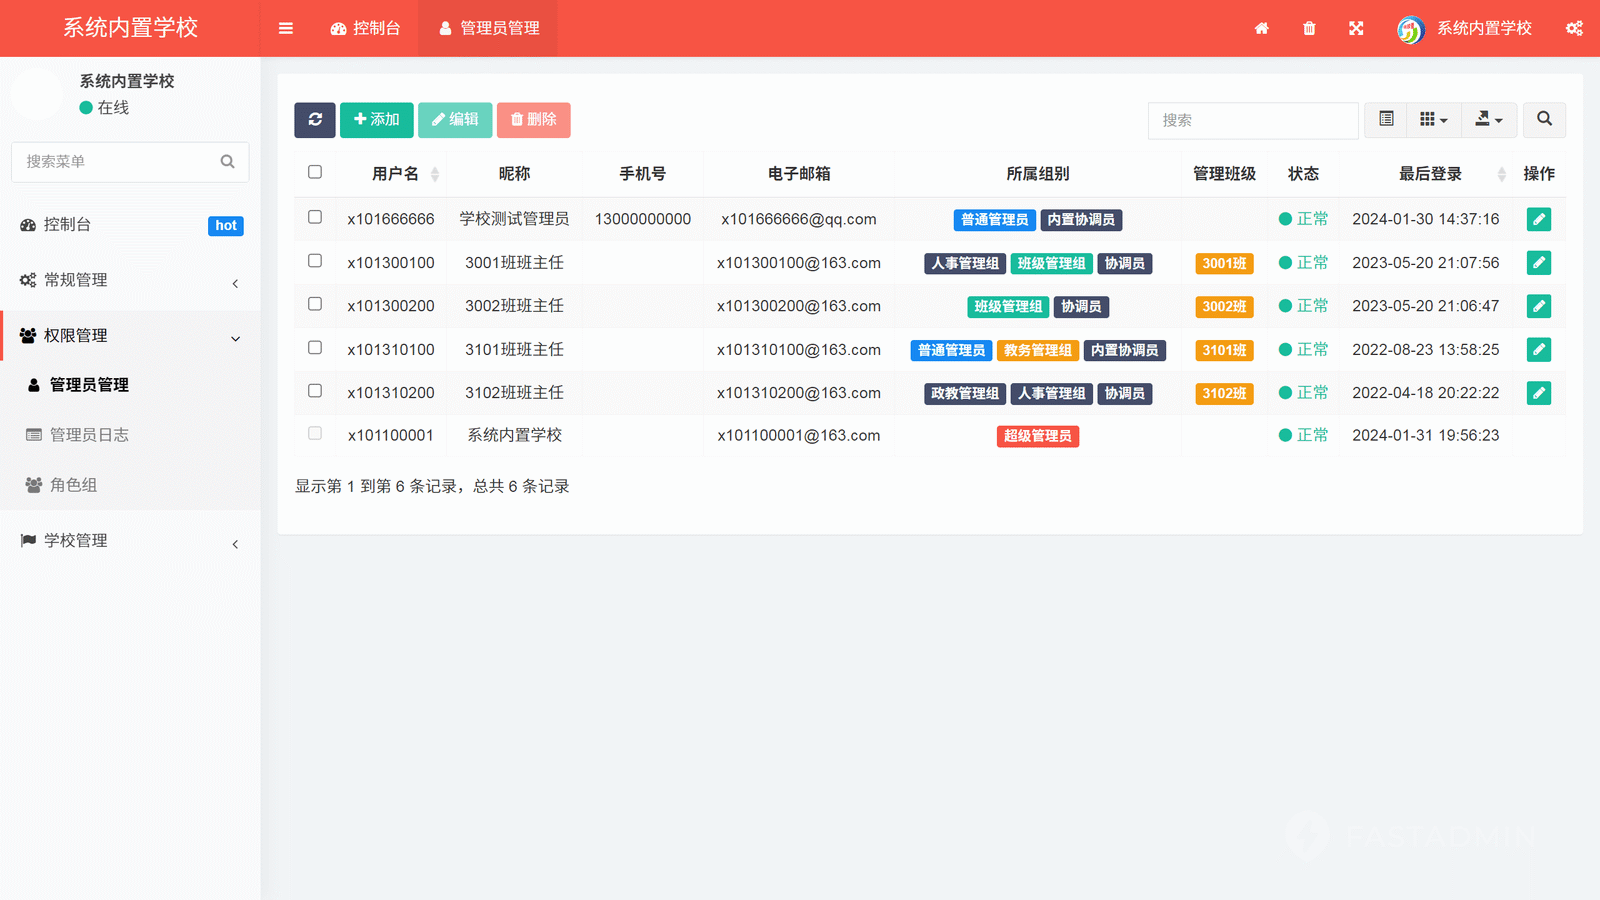Viewport: 1600px width, 900px height.
Task: Select checkbox for user x101666666
Action: click(315, 217)
